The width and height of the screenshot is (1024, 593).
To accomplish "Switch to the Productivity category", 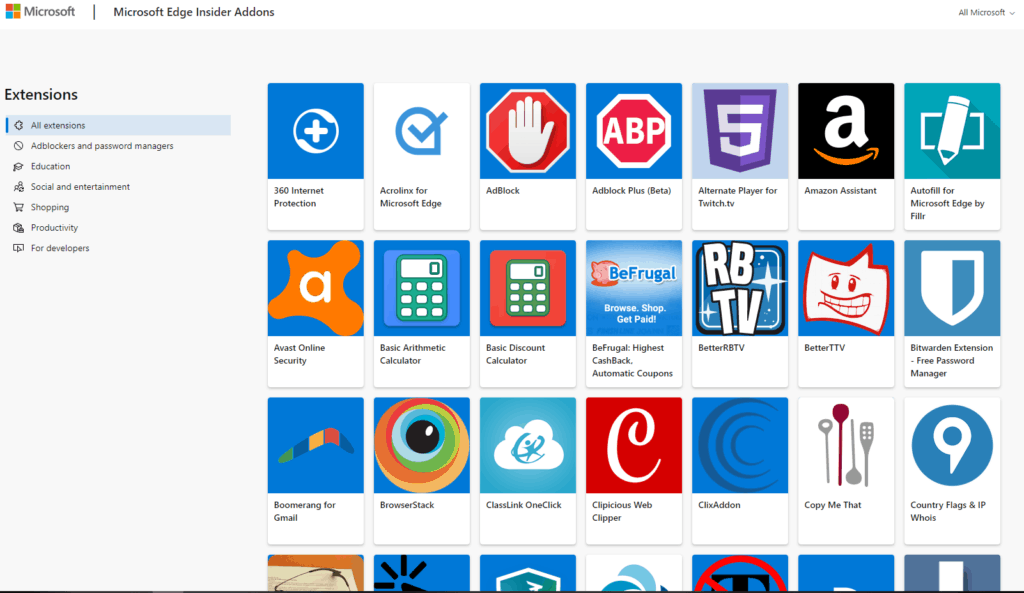I will pyautogui.click(x=54, y=227).
